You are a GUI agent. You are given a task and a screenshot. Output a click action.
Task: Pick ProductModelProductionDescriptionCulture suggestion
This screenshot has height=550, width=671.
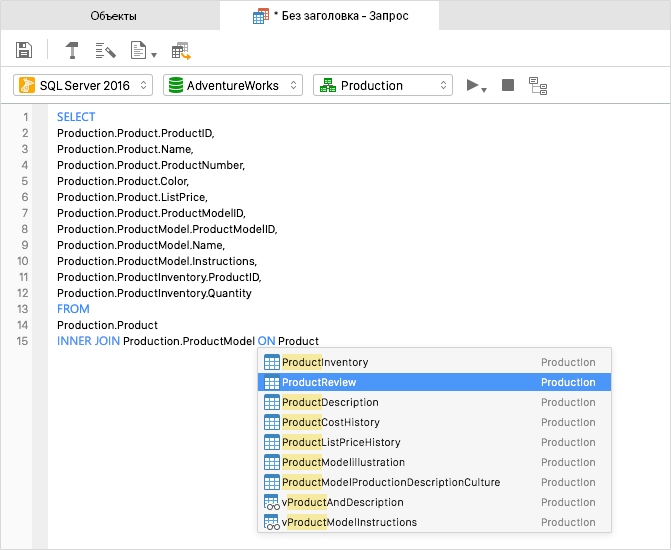(x=434, y=482)
